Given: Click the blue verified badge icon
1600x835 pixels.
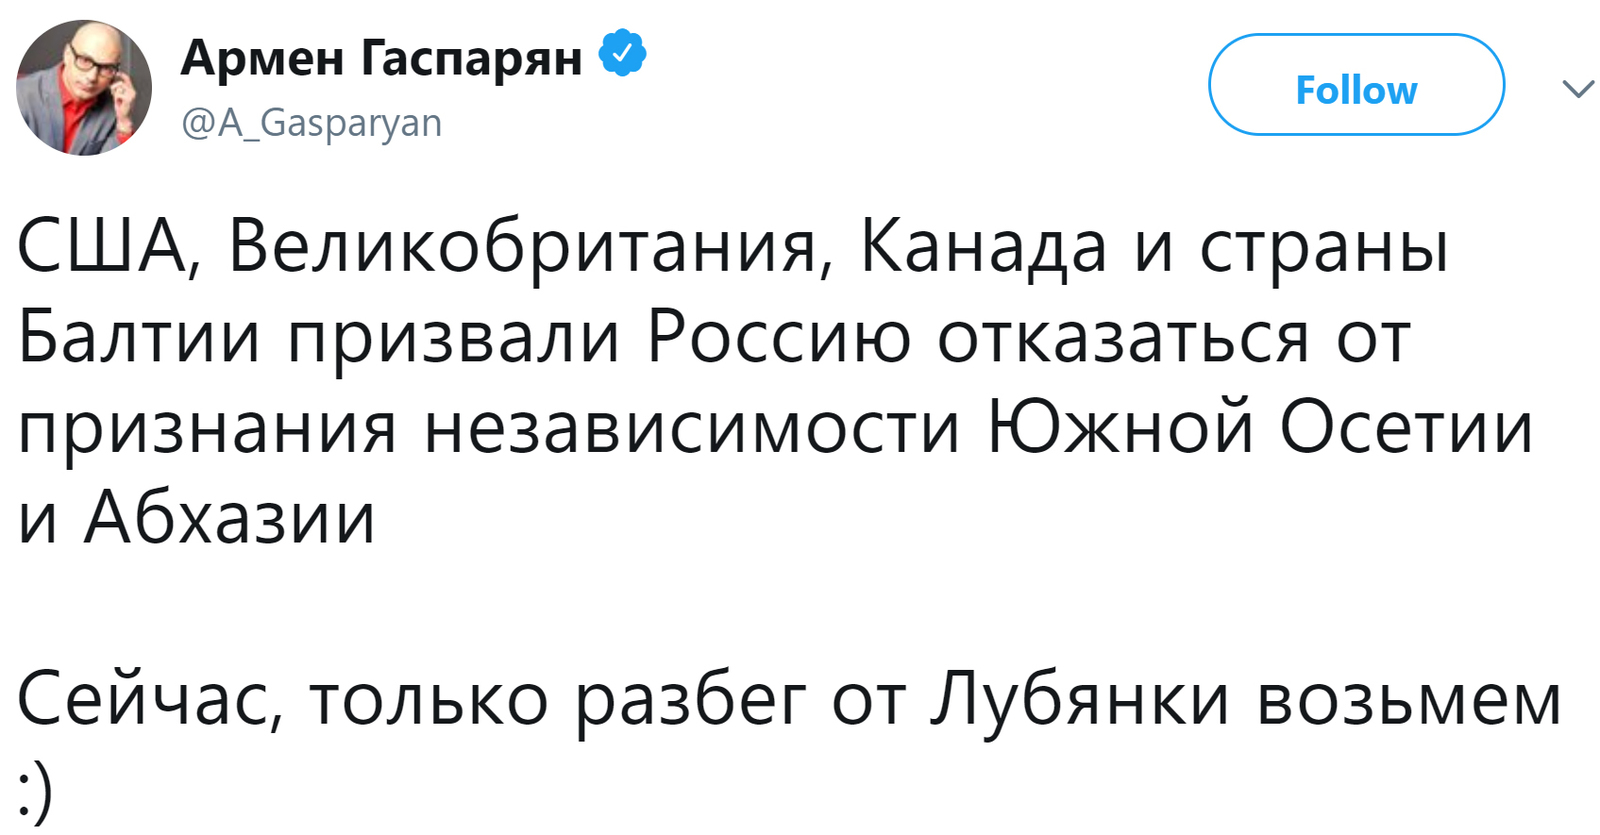Looking at the screenshot, I should coord(622,55).
